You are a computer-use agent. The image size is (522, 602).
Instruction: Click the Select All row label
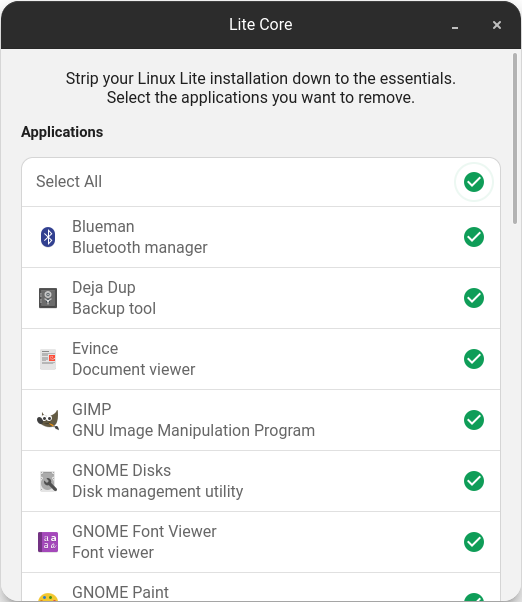pos(69,182)
